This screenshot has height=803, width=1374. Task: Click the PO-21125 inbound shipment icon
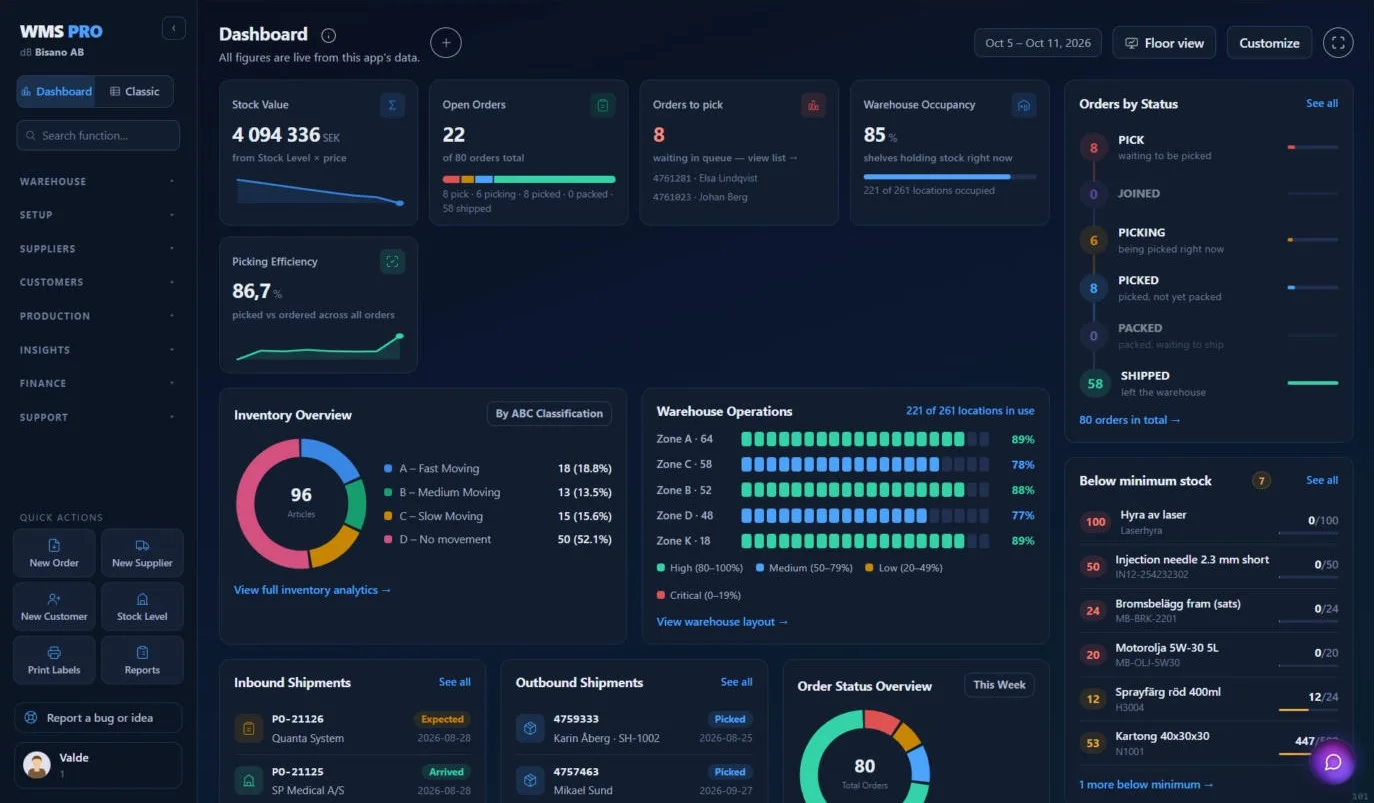pyautogui.click(x=248, y=780)
